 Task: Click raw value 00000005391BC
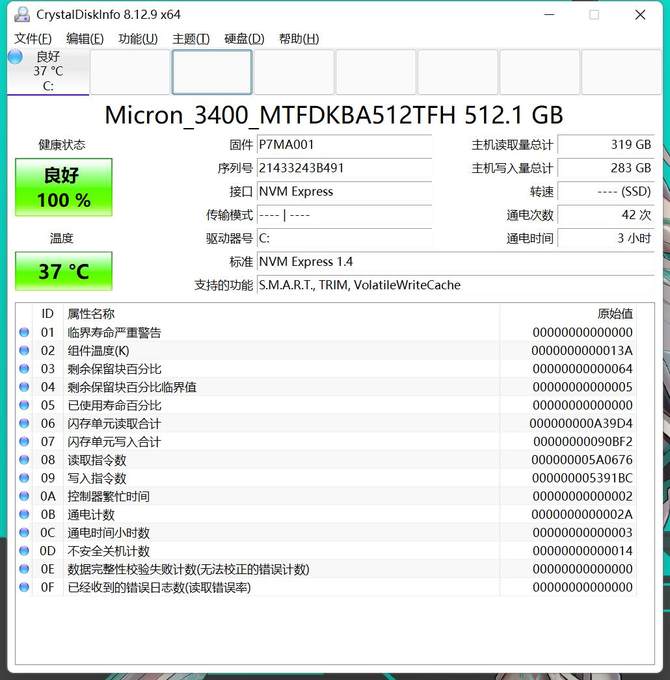582,478
